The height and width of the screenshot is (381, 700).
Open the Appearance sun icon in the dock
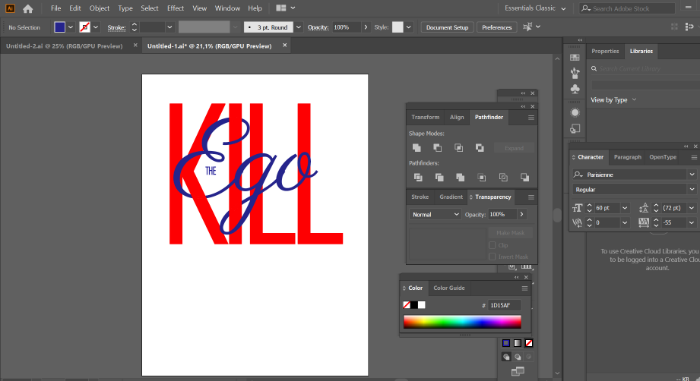(575, 113)
